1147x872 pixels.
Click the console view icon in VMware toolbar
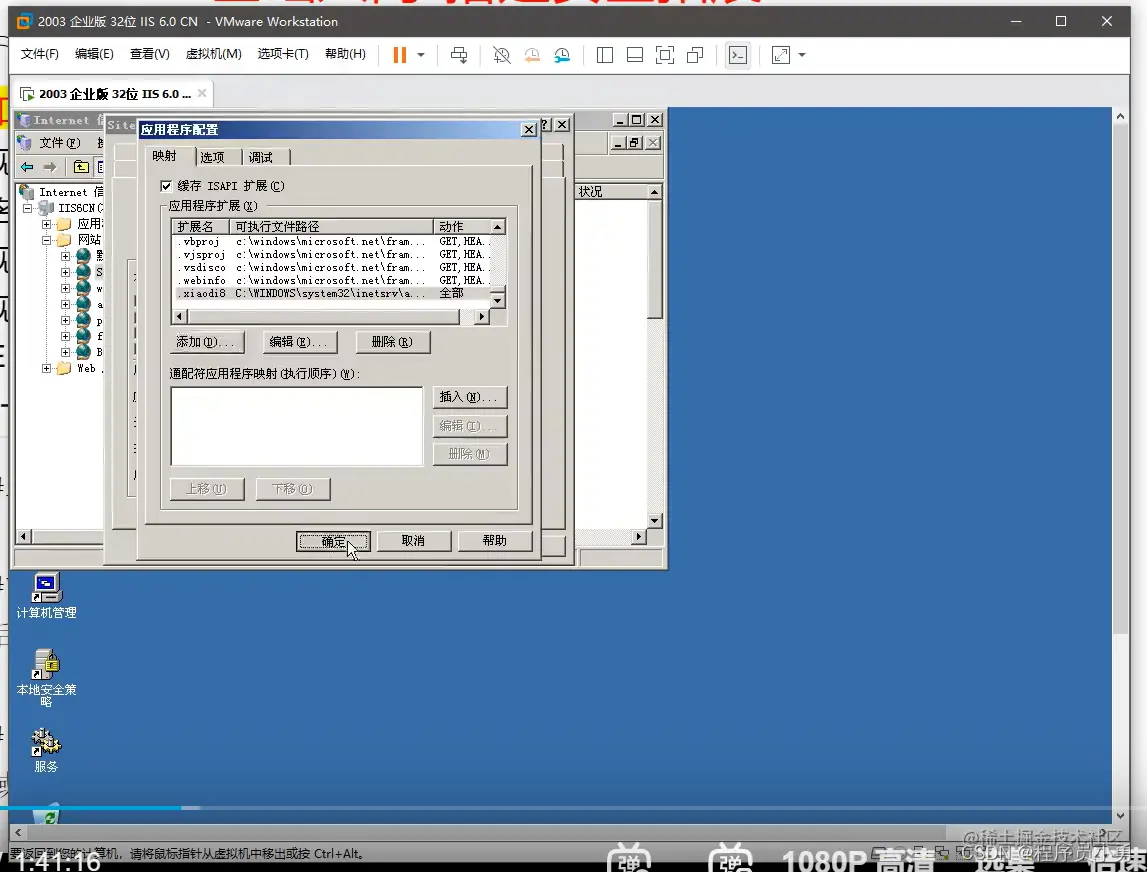click(738, 55)
